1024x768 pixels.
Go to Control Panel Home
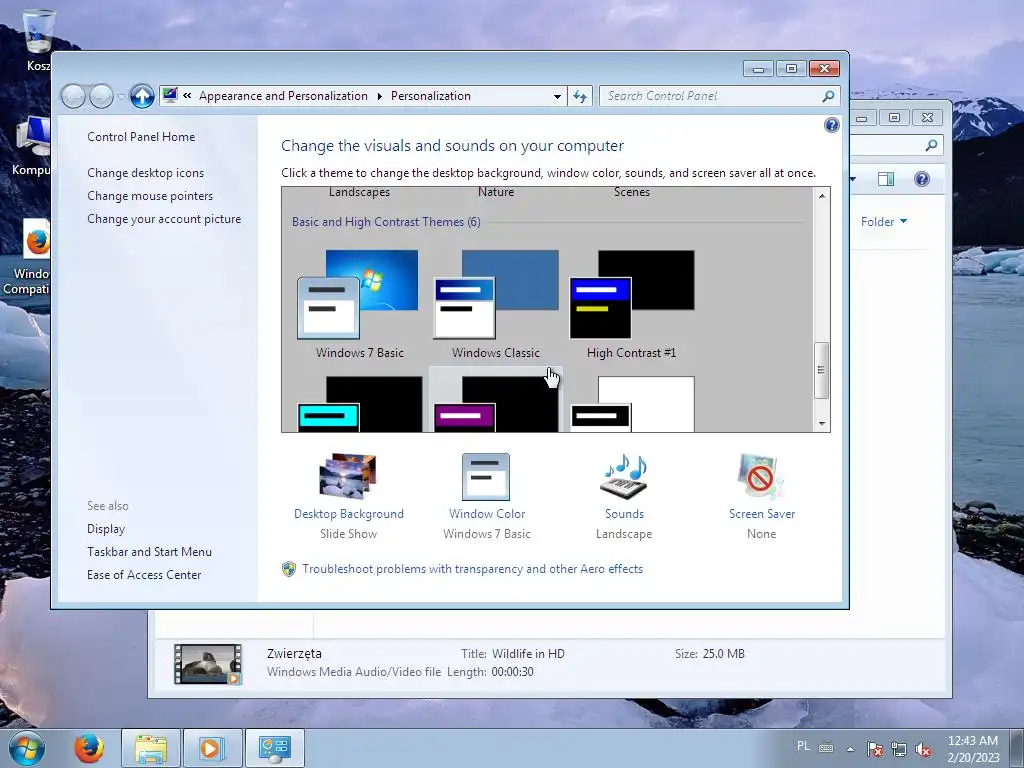click(141, 136)
